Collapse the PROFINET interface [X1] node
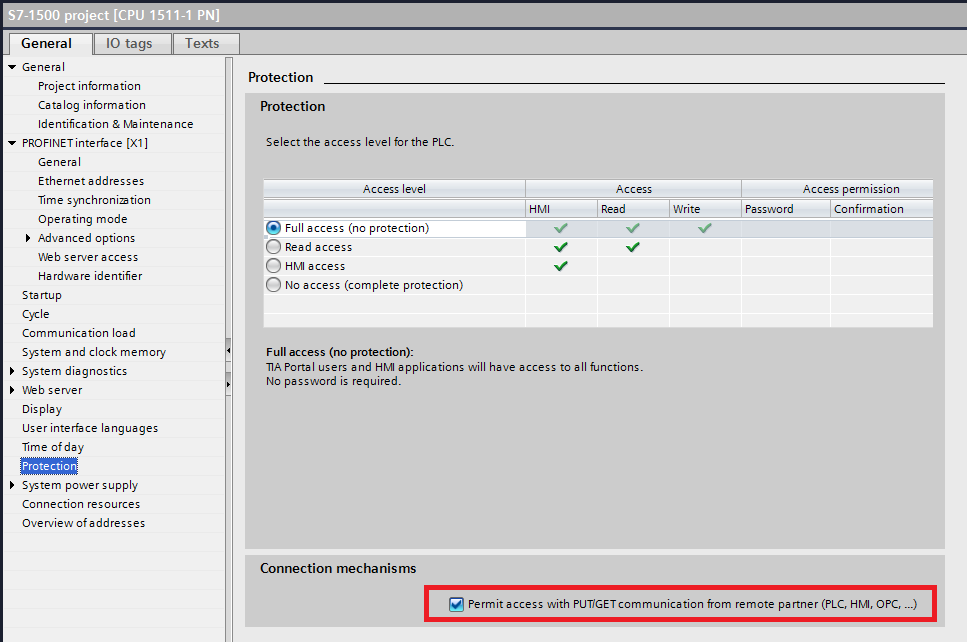This screenshot has height=642, width=967. pos(12,143)
